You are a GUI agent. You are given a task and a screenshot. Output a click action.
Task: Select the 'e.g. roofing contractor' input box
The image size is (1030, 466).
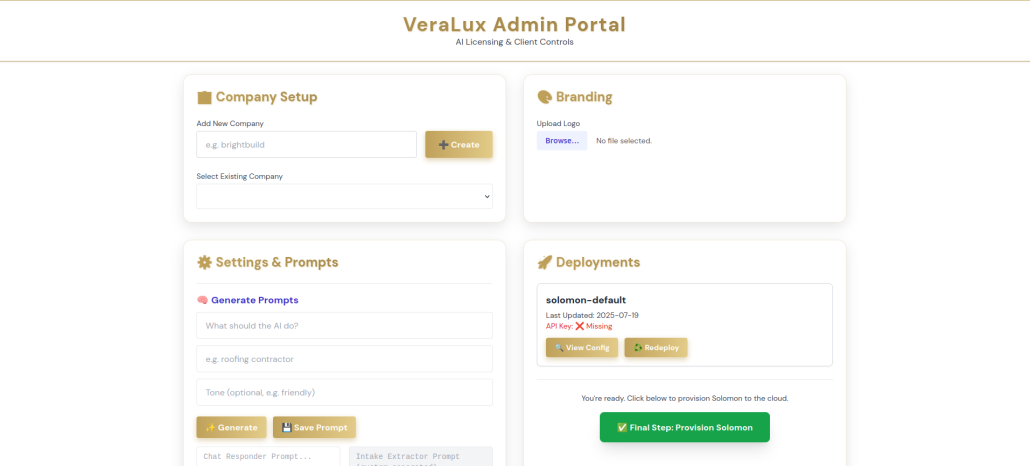point(344,359)
